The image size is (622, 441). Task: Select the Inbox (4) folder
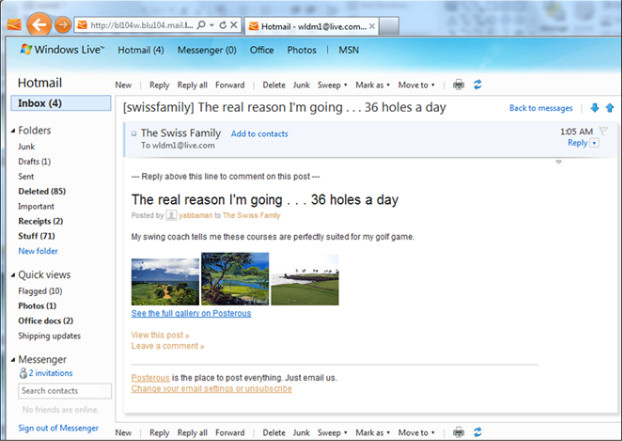[61, 103]
